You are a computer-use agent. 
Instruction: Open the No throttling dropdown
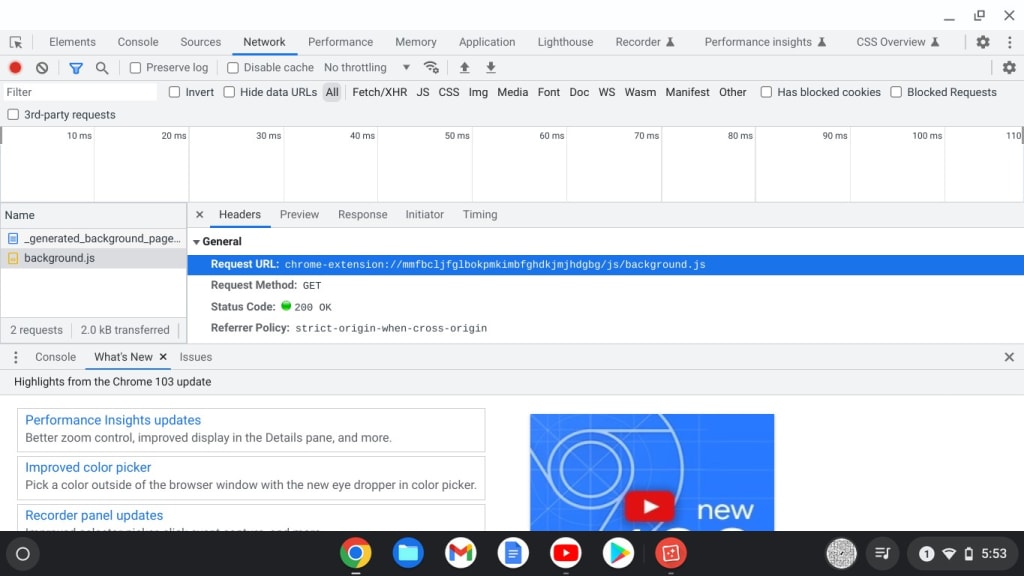(367, 67)
